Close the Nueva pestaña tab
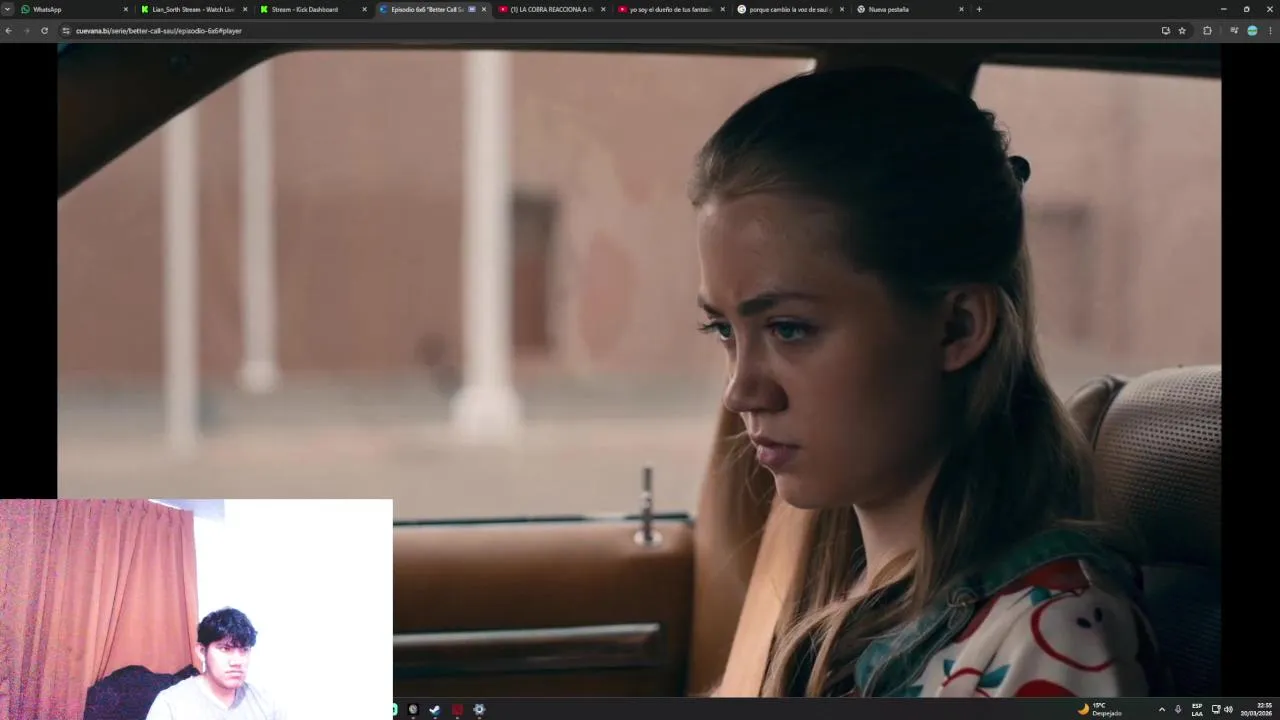Screen dimensions: 1280x720 (961, 9)
